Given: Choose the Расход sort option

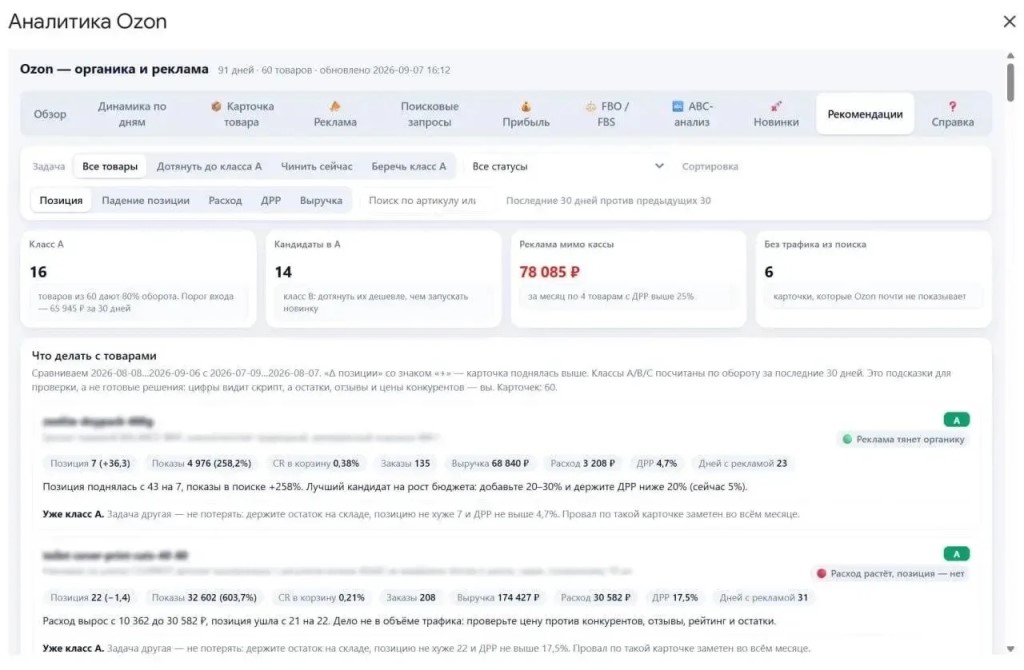Looking at the screenshot, I should tap(225, 200).
